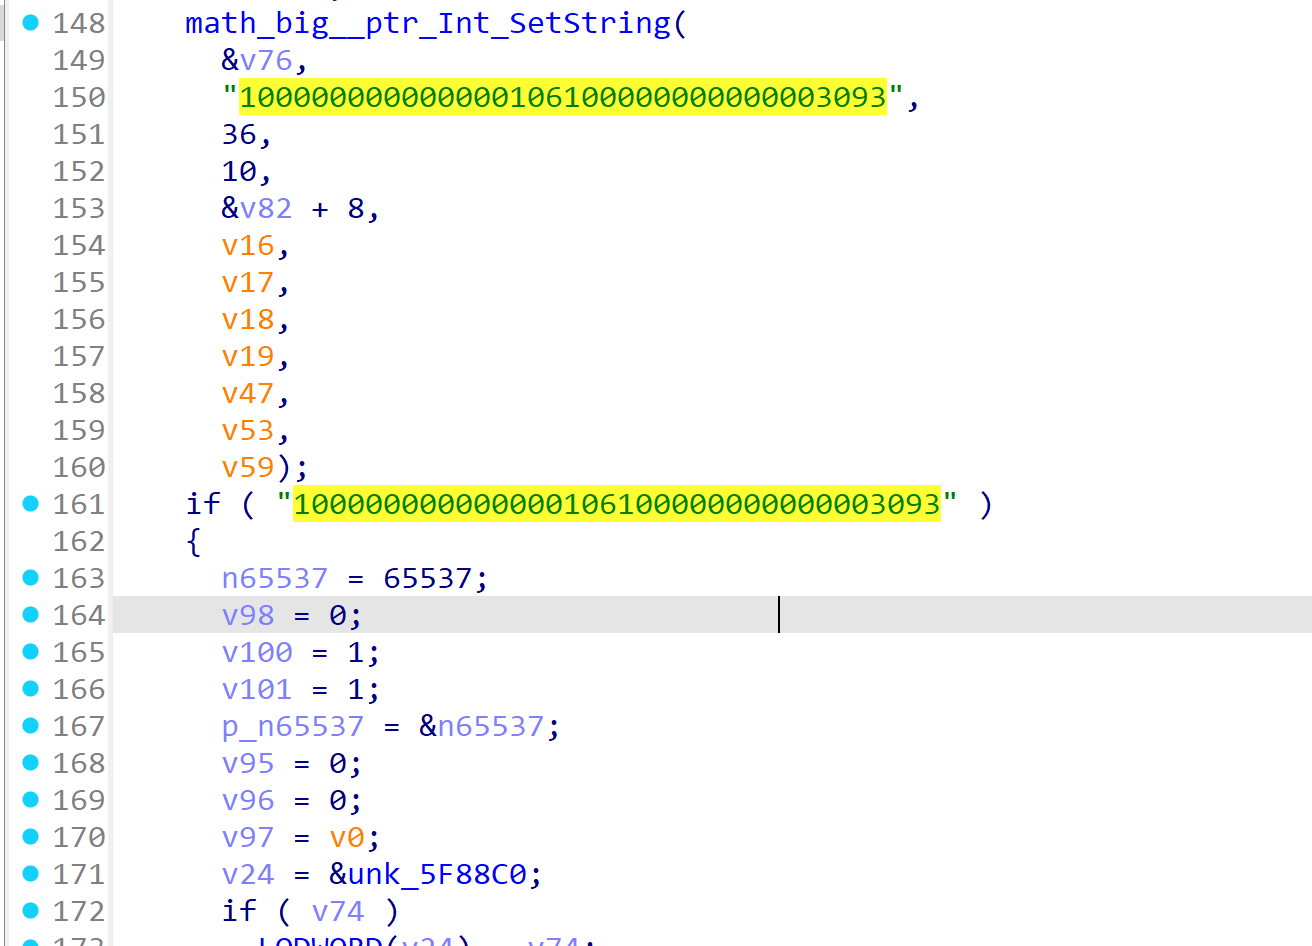Viewport: 1312px width, 946px height.
Task: Click the blue dot at line 170
Action: point(31,836)
